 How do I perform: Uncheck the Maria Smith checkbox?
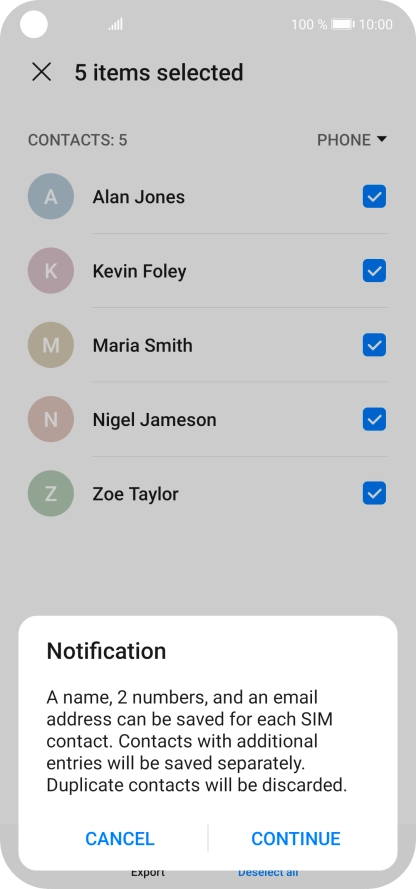[375, 345]
